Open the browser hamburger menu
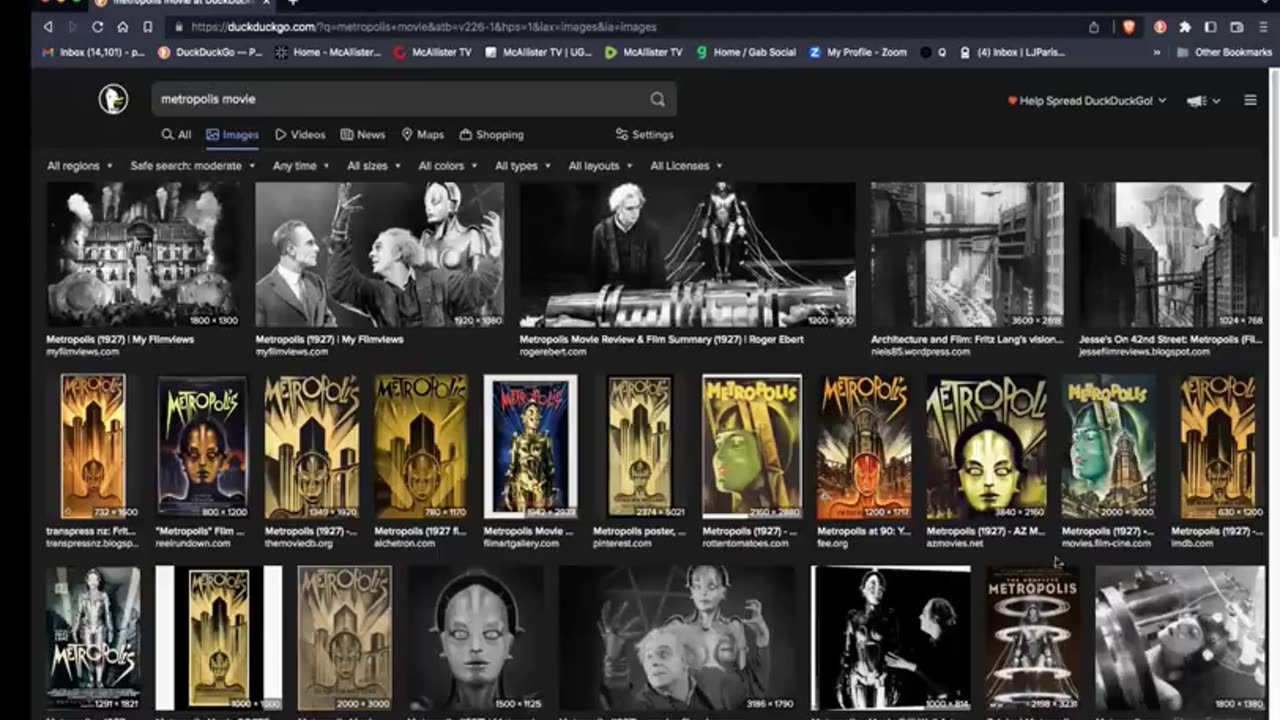Viewport: 1280px width, 720px height. click(x=1263, y=27)
